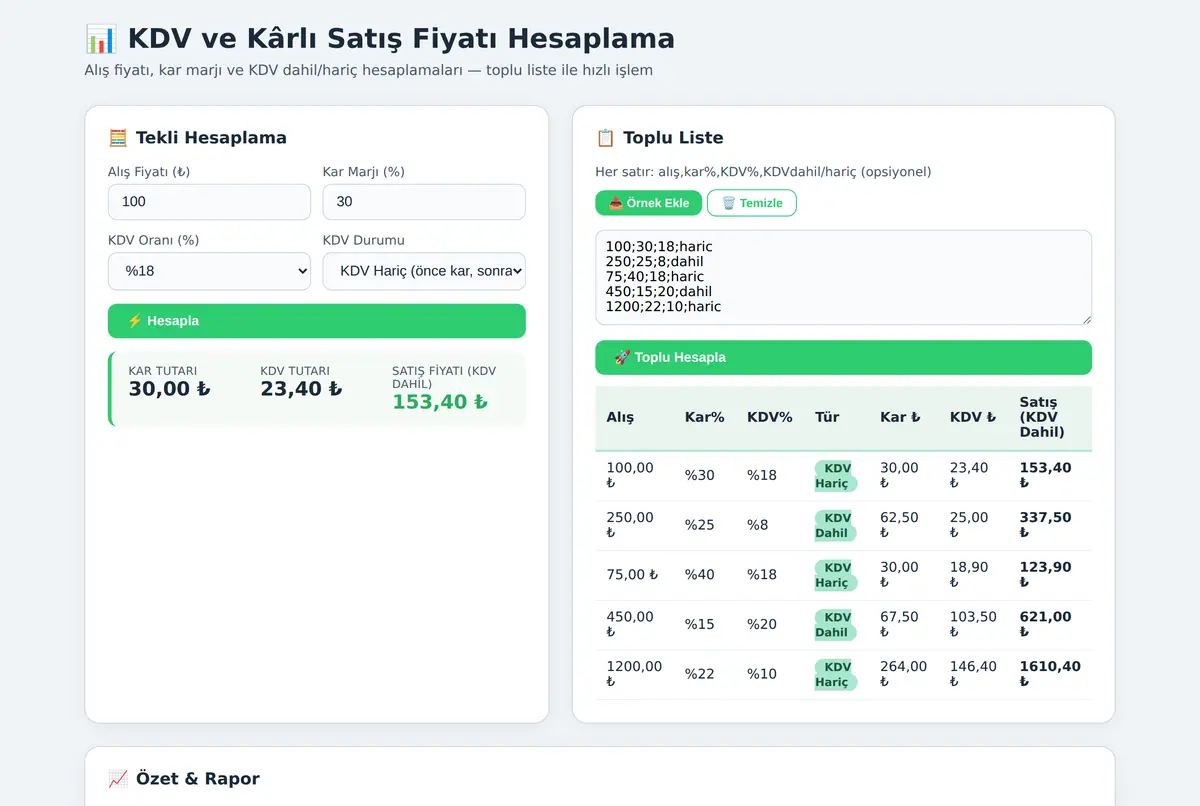Click the Temizle button
The image size is (1200, 806).
(752, 203)
